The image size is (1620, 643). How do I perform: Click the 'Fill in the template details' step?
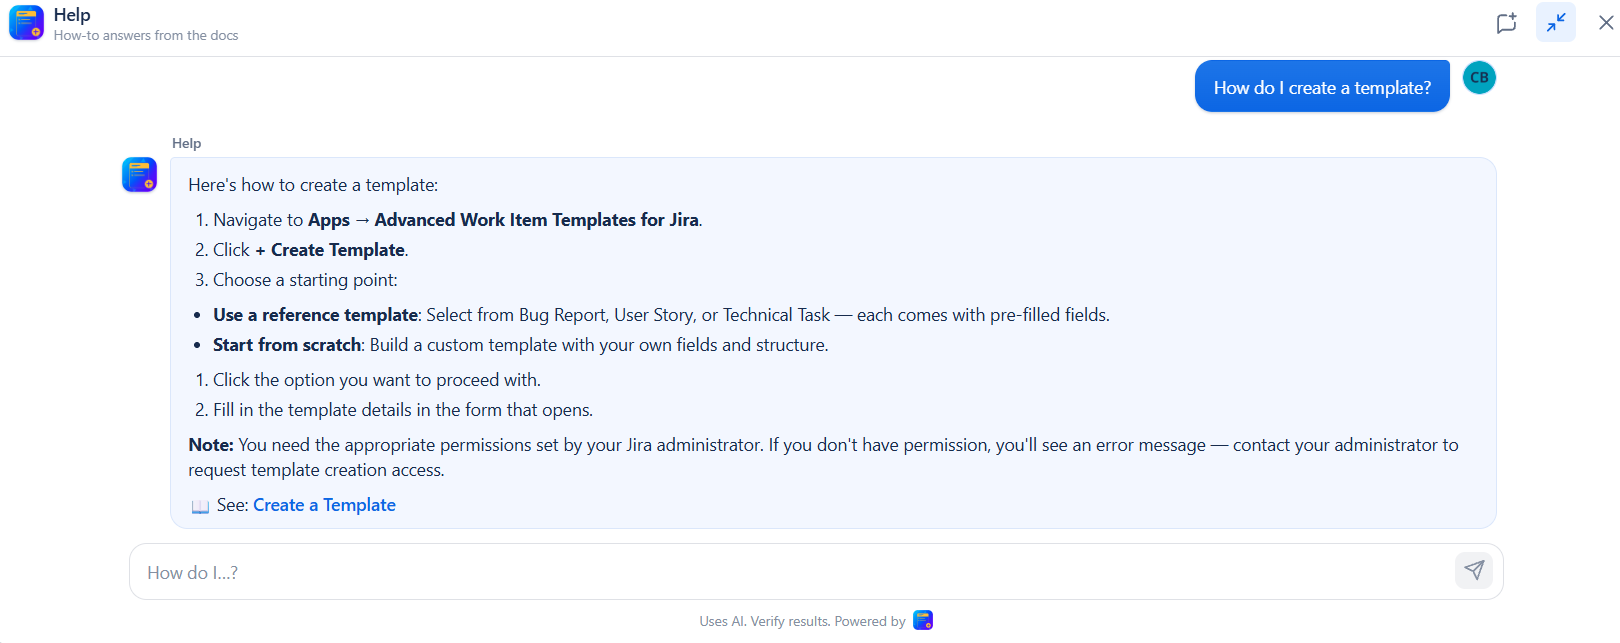(x=403, y=410)
